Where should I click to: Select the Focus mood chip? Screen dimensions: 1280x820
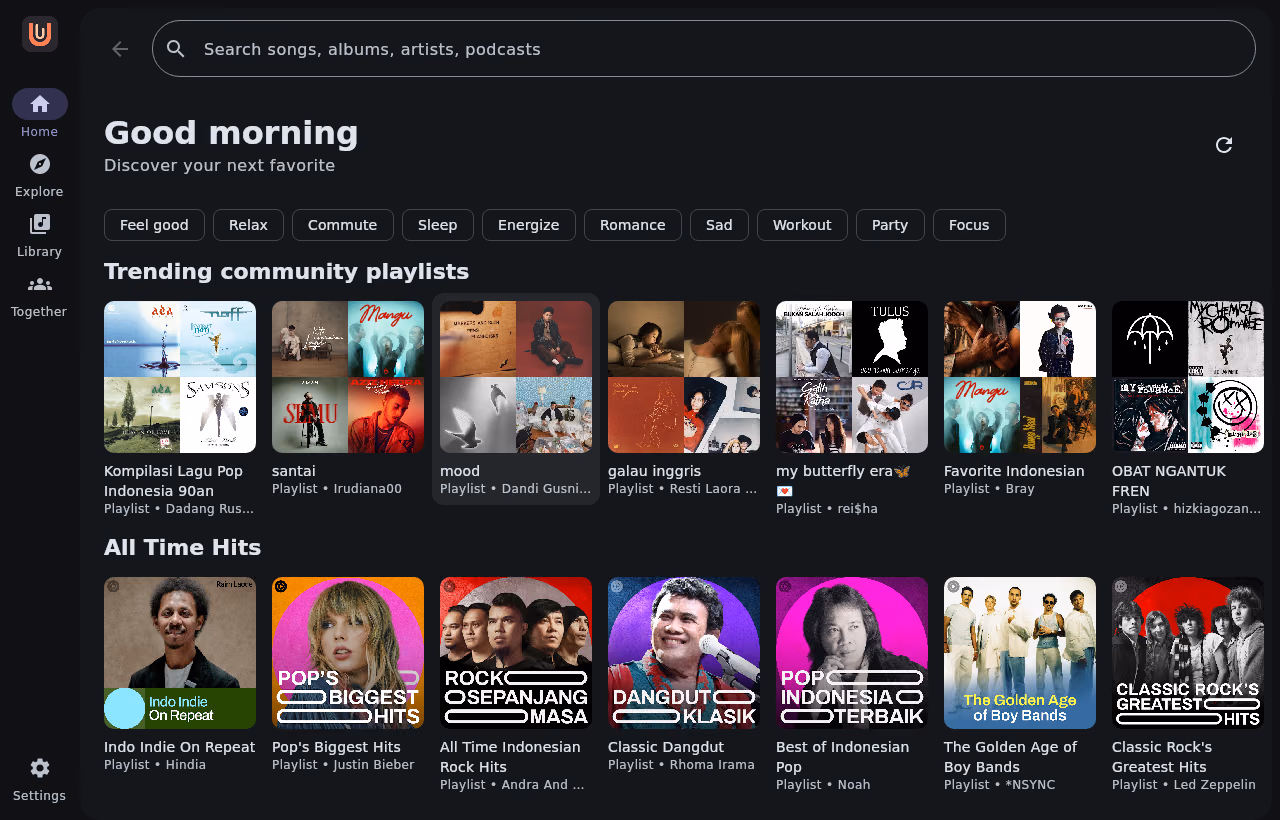pyautogui.click(x=969, y=225)
